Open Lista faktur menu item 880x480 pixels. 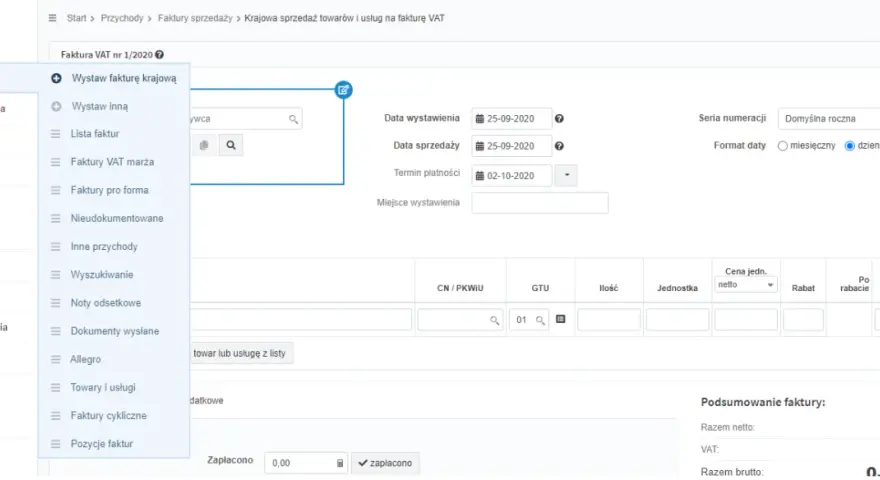click(95, 134)
